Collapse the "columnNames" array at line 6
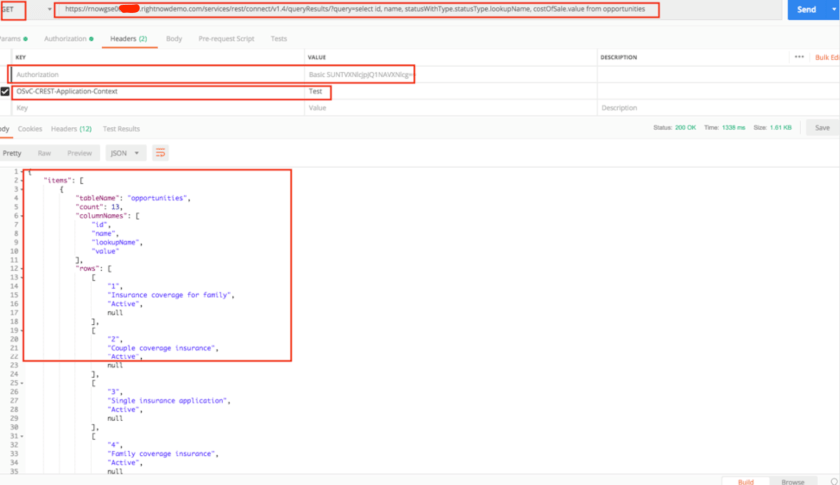Image resolution: width=840 pixels, height=485 pixels. pyautogui.click(x=20, y=215)
